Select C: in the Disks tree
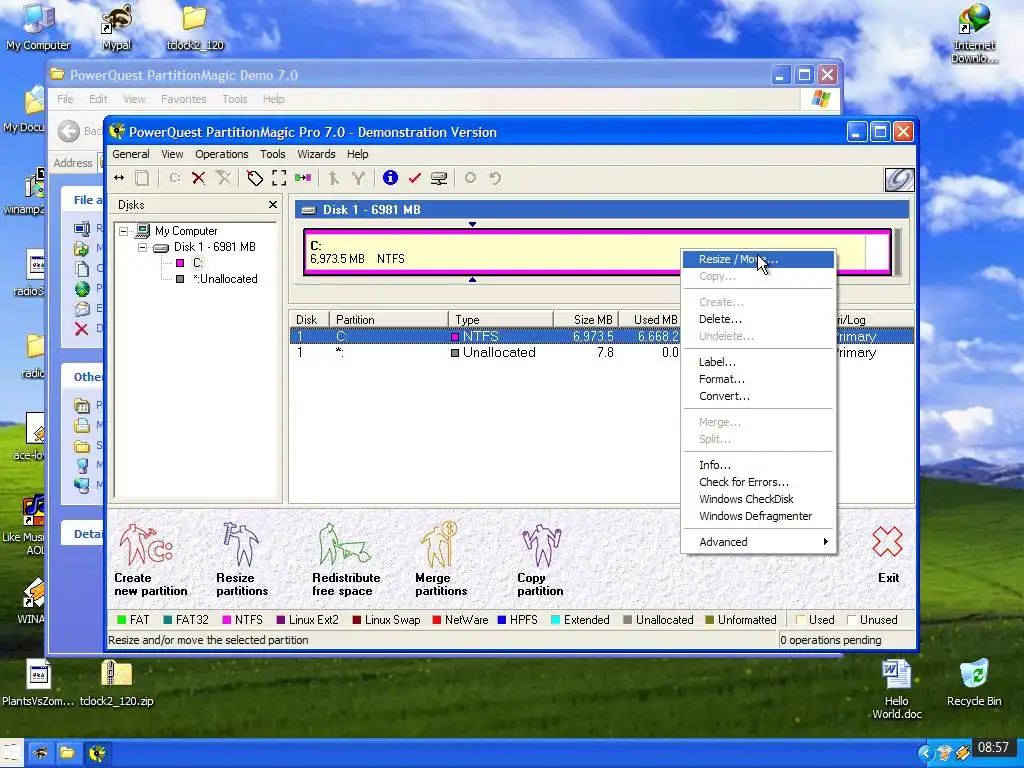The image size is (1024, 768). pyautogui.click(x=198, y=263)
